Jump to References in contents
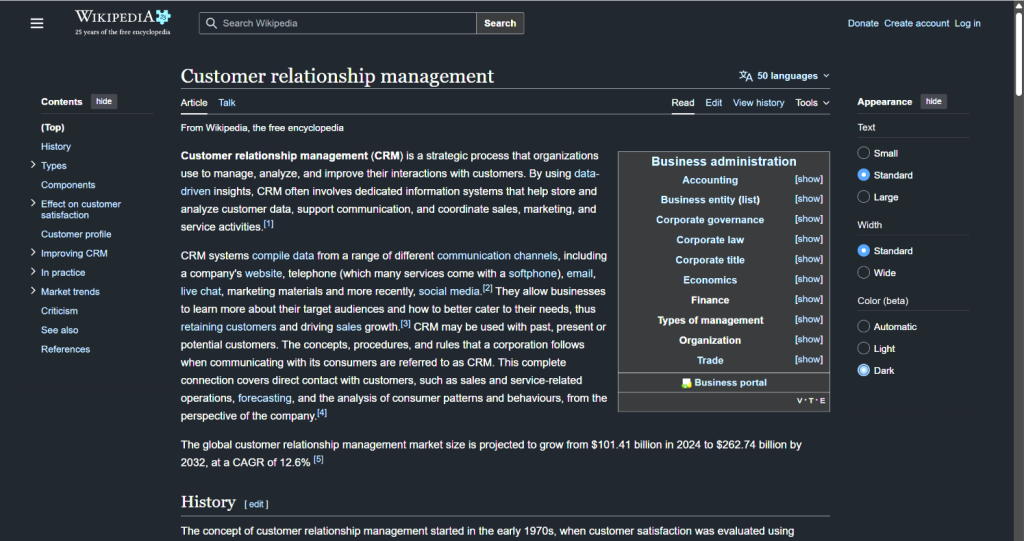Screen dimensions: 1024x541 tap(65, 349)
